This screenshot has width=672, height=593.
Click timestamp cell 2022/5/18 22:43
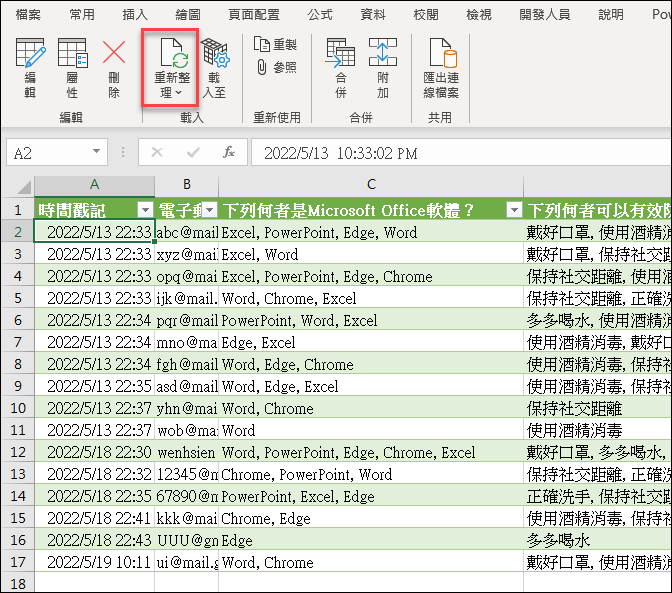(94, 540)
